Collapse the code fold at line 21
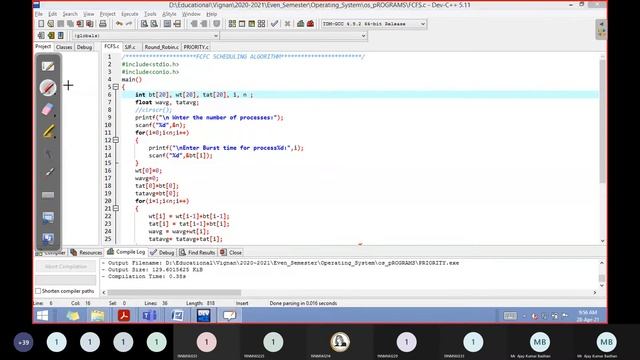 pyautogui.click(x=116, y=208)
